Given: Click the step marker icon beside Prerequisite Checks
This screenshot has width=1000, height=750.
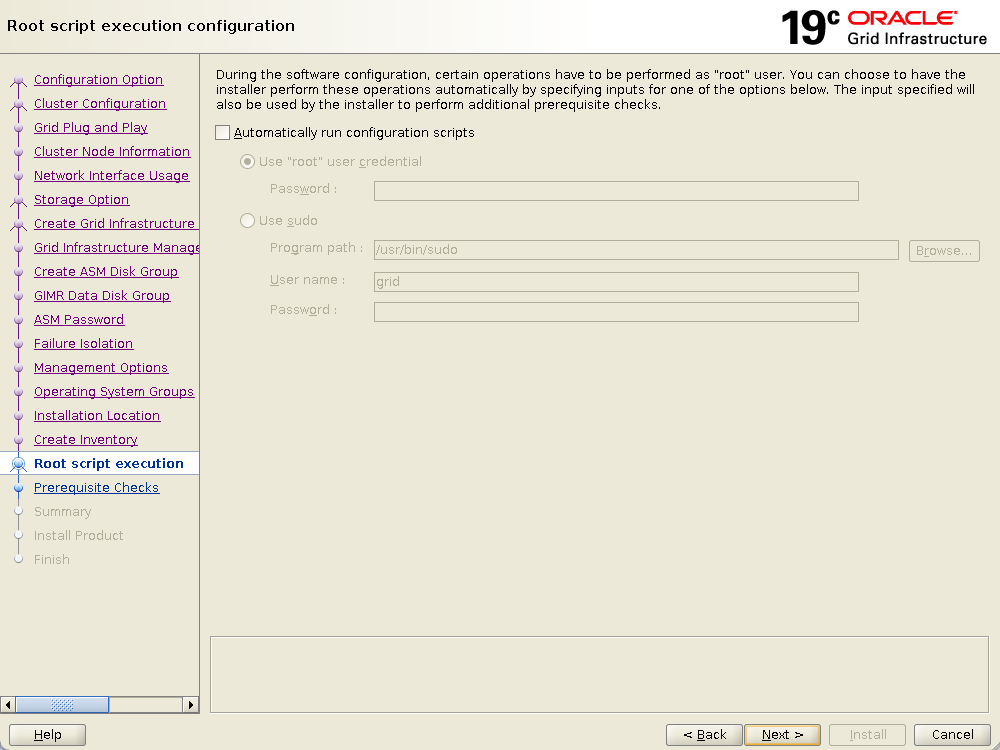Looking at the screenshot, I should coord(18,488).
